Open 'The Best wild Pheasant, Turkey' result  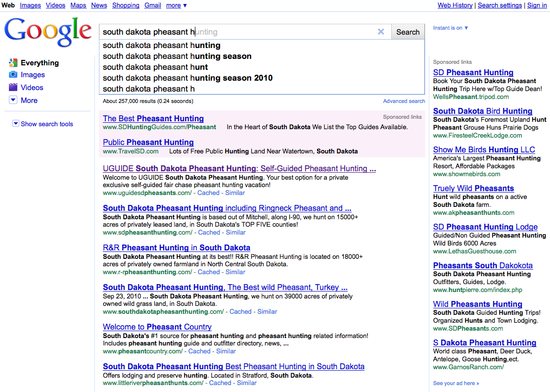pos(225,287)
